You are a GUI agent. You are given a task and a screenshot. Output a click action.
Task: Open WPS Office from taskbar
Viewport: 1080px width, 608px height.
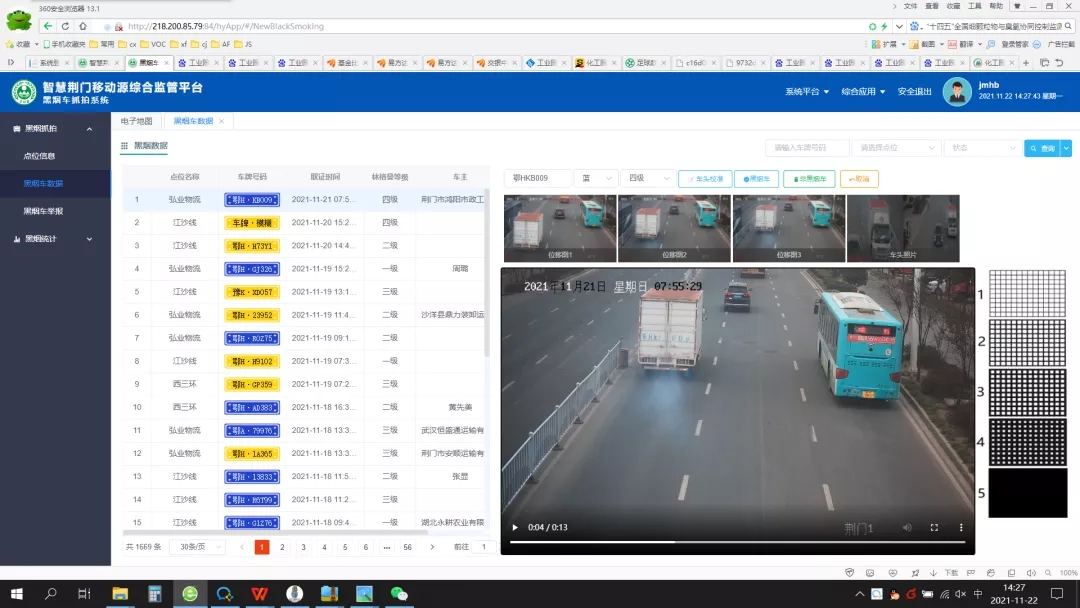click(x=259, y=593)
